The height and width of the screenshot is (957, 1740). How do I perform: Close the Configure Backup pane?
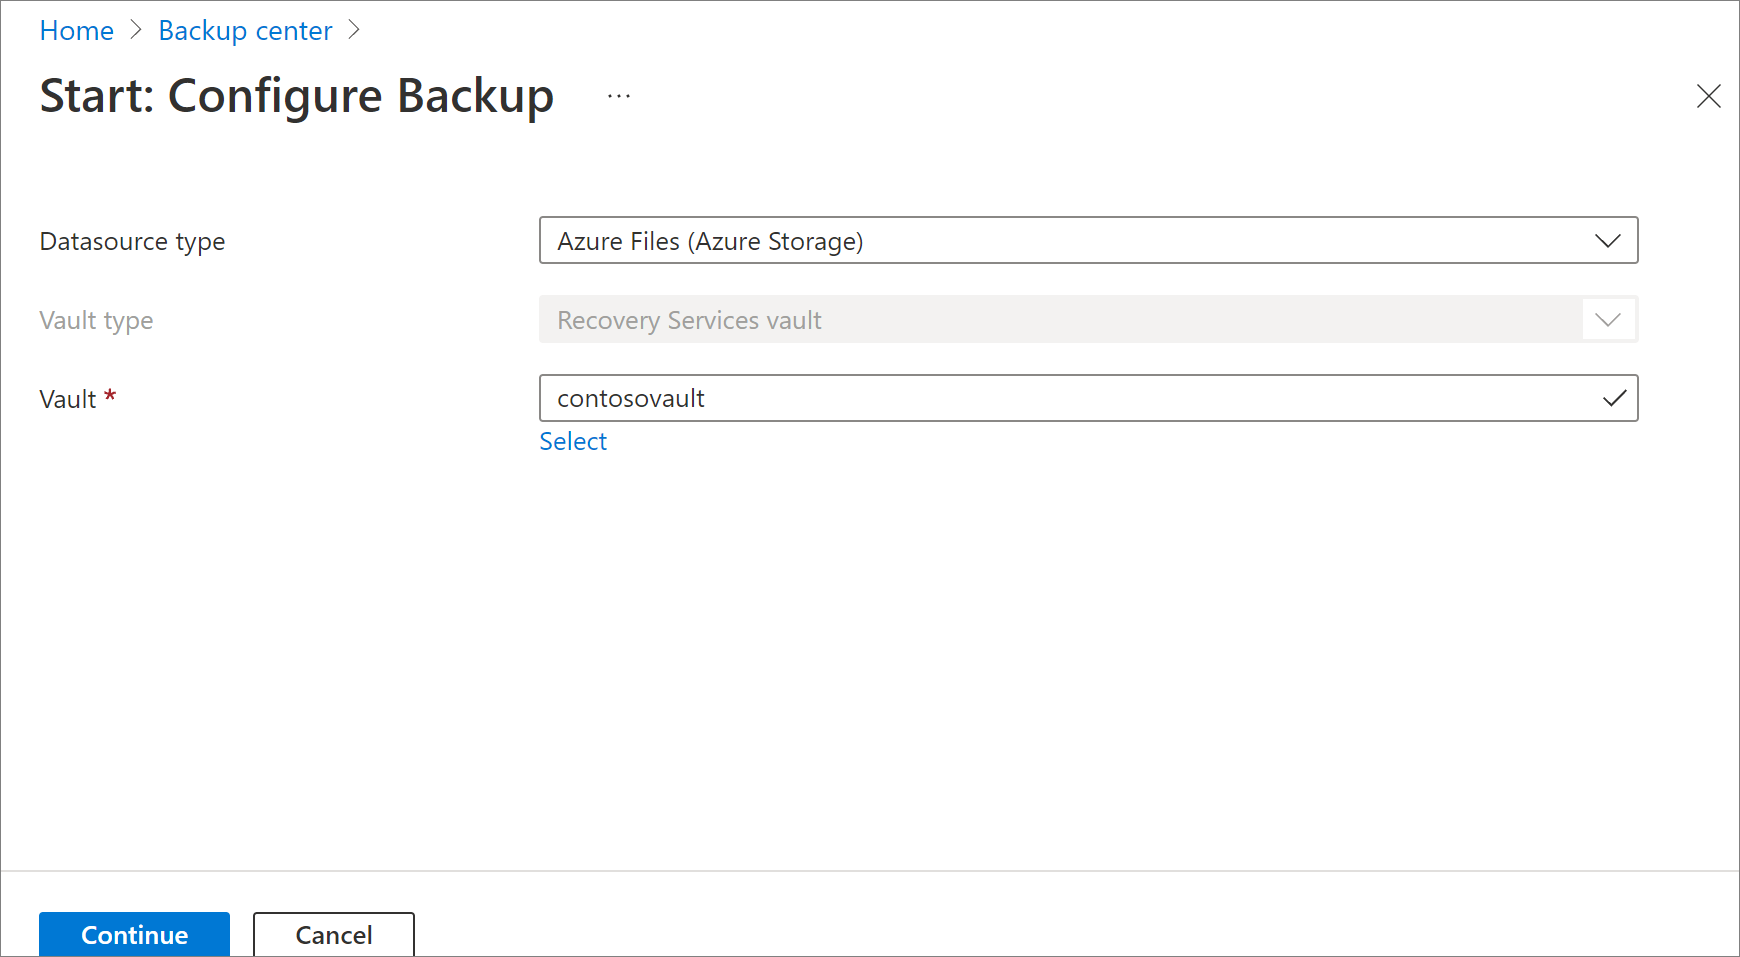click(1708, 96)
